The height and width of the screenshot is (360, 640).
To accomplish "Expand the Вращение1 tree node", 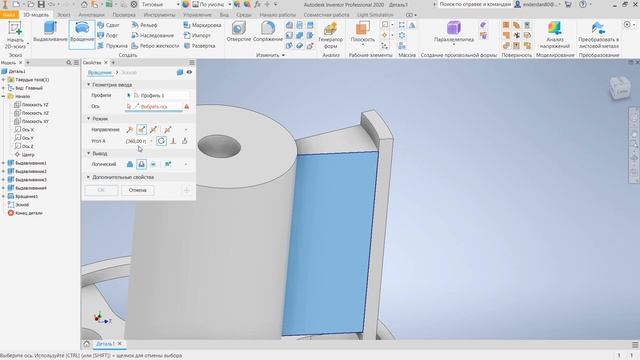I will click(4, 196).
